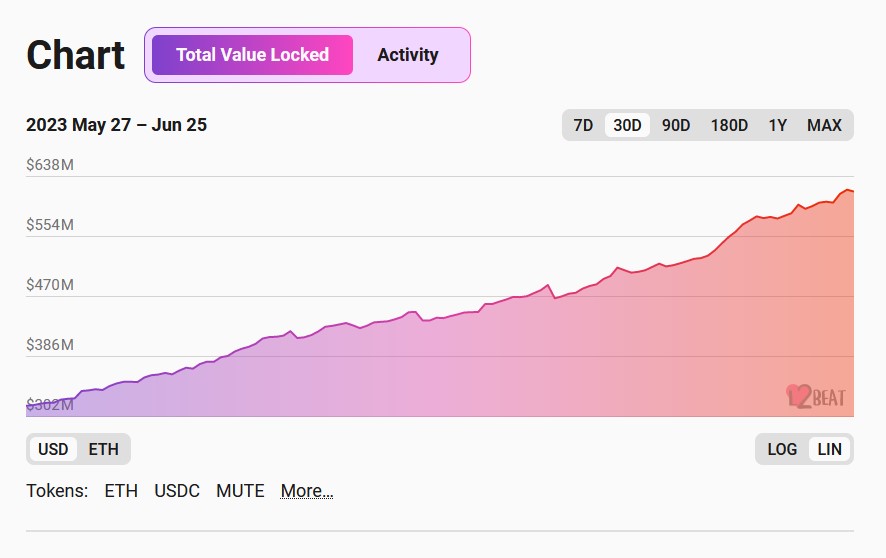Click the chart peak near the right edge
886x558 pixels.
coord(847,190)
